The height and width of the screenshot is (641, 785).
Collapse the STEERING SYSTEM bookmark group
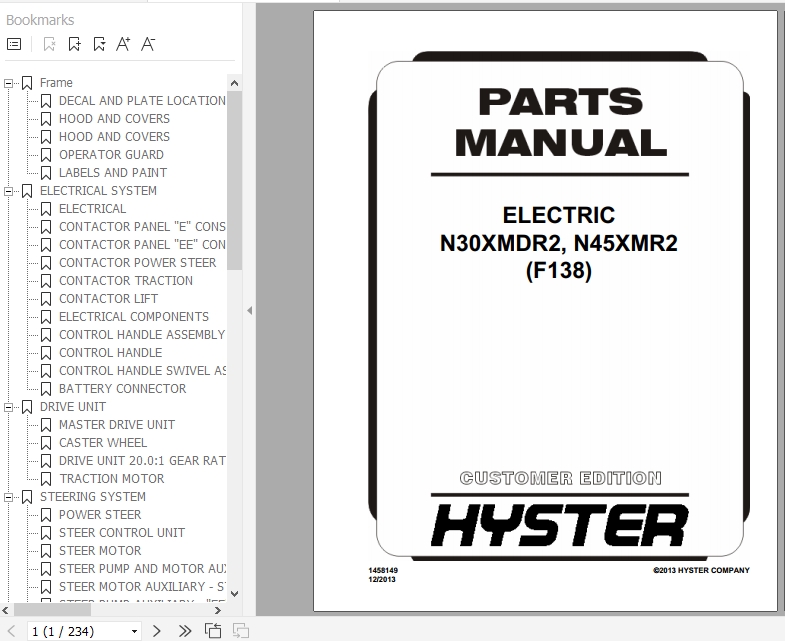[9, 497]
